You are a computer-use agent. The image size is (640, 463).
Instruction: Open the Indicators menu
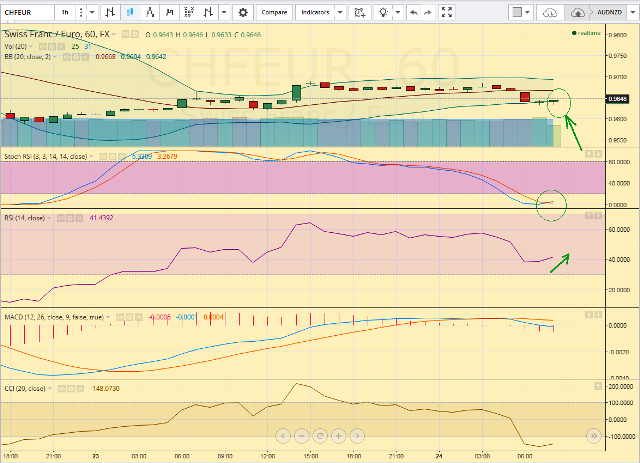(314, 13)
